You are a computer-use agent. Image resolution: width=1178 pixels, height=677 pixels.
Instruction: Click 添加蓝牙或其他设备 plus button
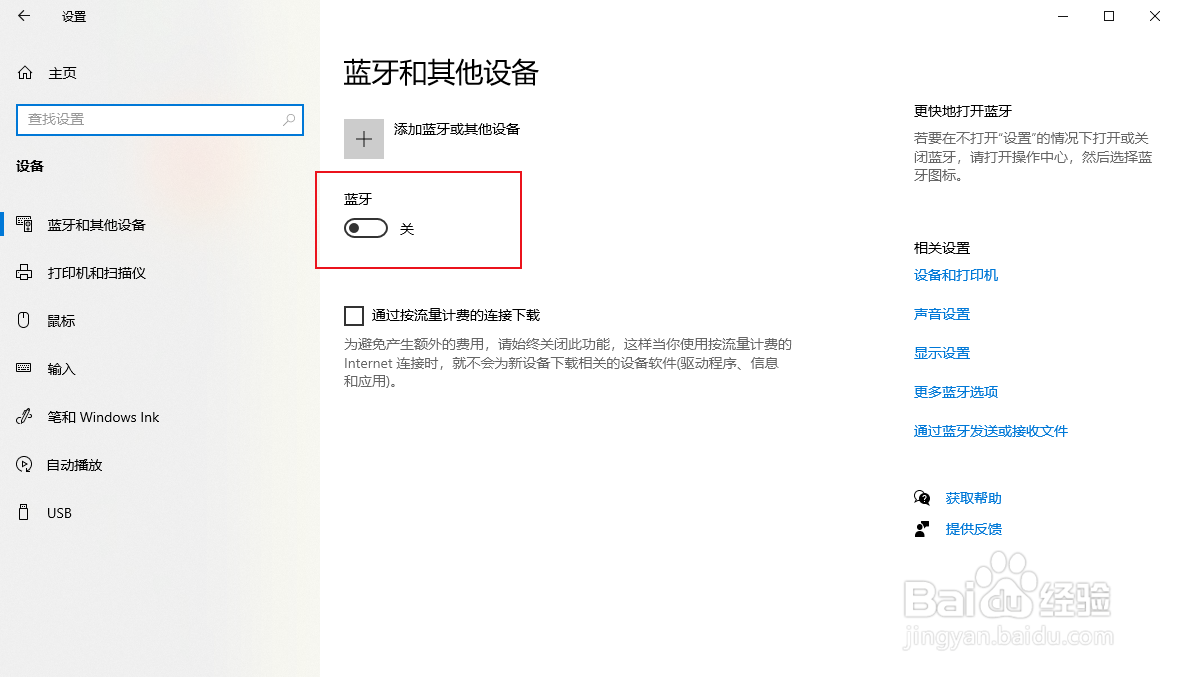tap(363, 138)
